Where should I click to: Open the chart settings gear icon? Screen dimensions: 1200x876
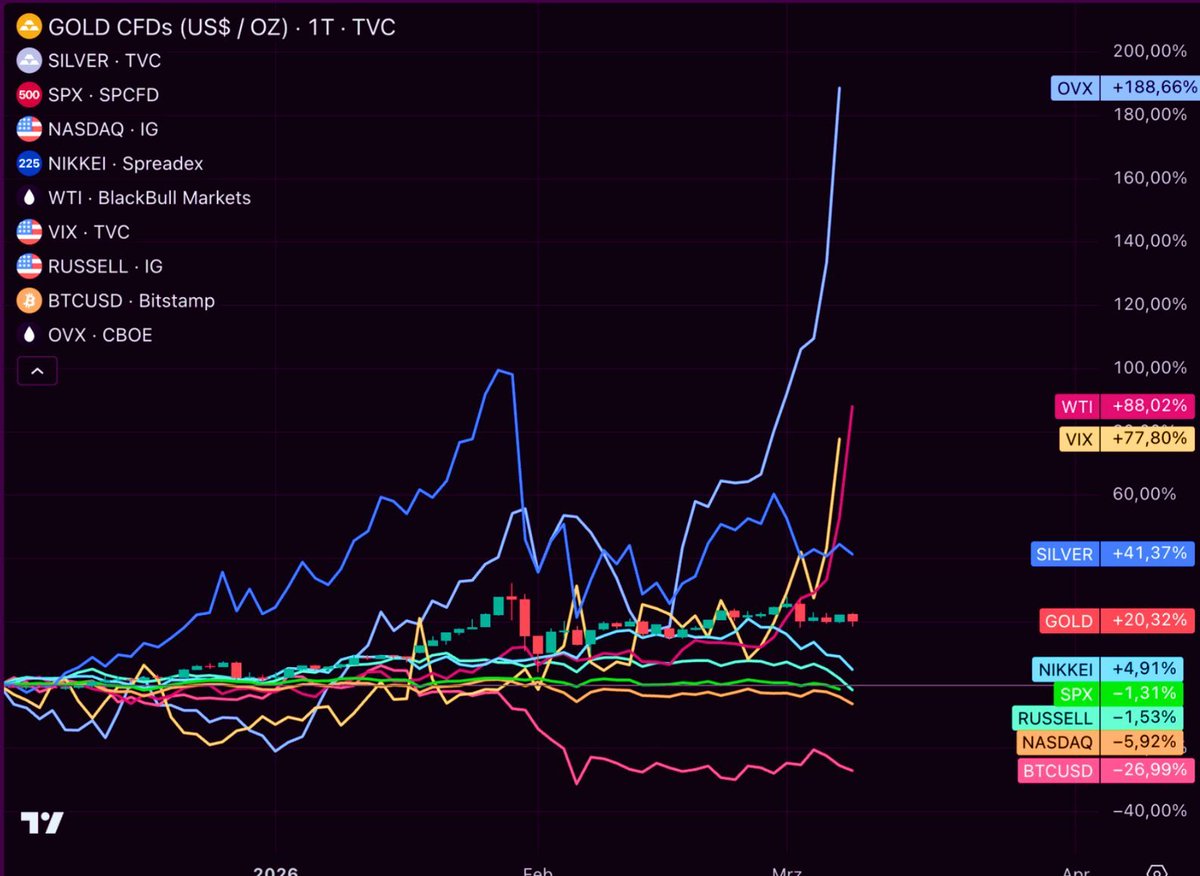click(x=1158, y=870)
